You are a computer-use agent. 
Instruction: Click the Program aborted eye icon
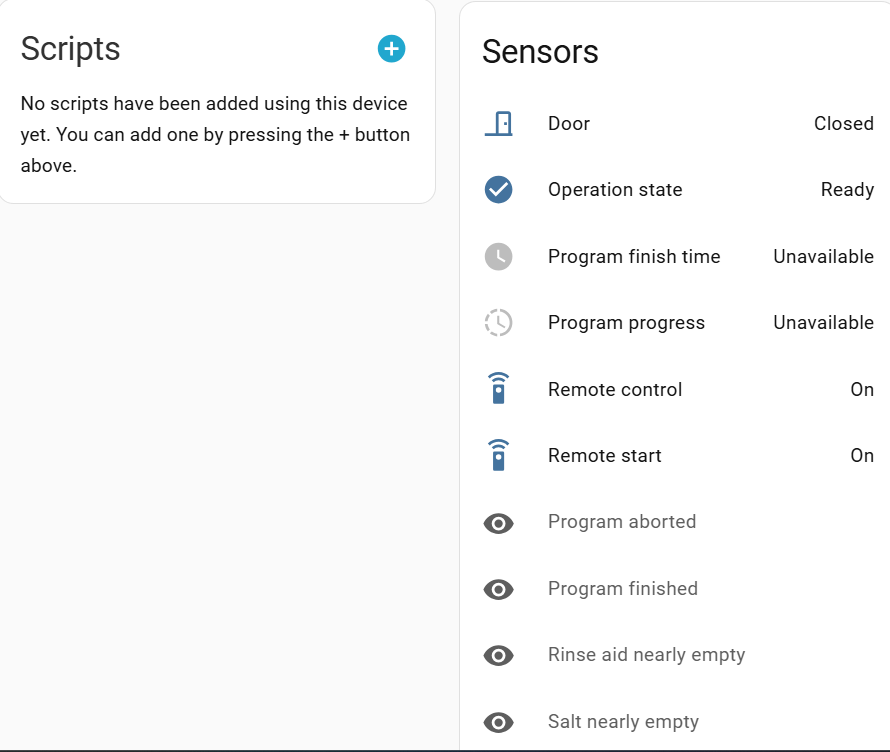pos(498,522)
